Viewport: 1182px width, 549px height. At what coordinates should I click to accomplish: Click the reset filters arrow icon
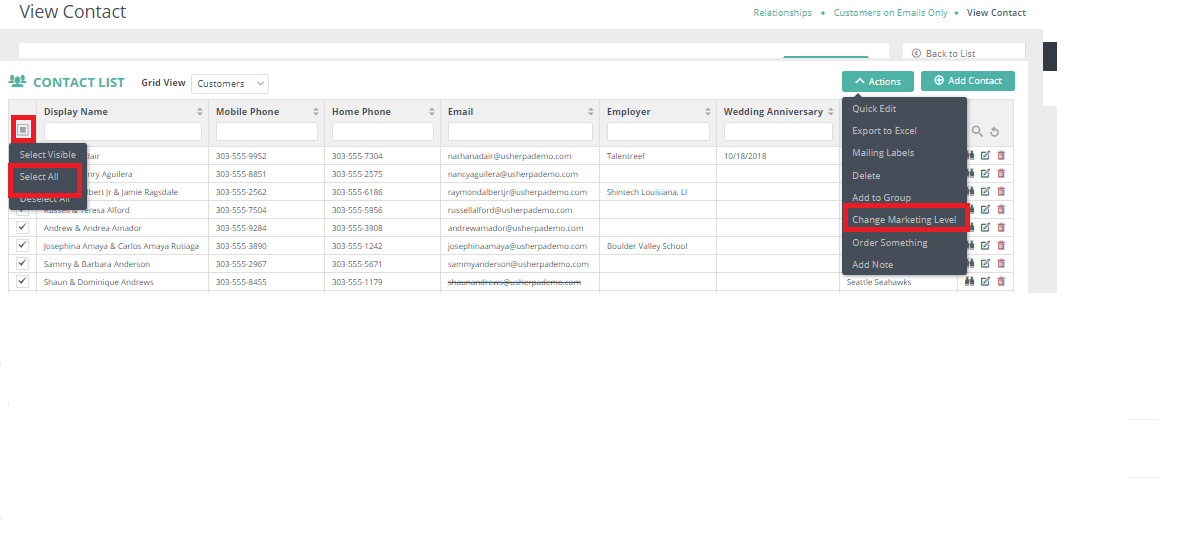click(x=994, y=132)
